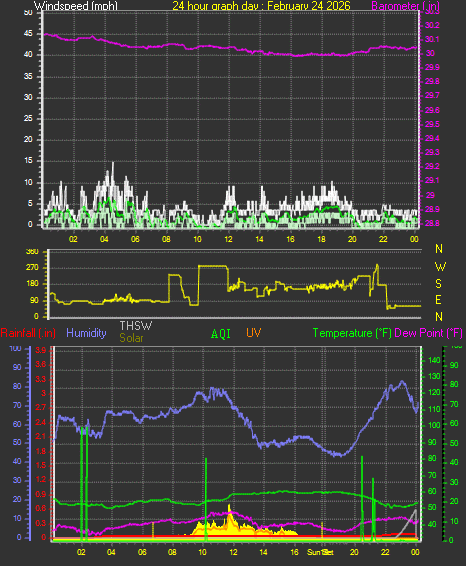This screenshot has width=466, height=566.
Task: Click the 'Windspeed (mph)' axis title
Action: pyautogui.click(x=75, y=6)
